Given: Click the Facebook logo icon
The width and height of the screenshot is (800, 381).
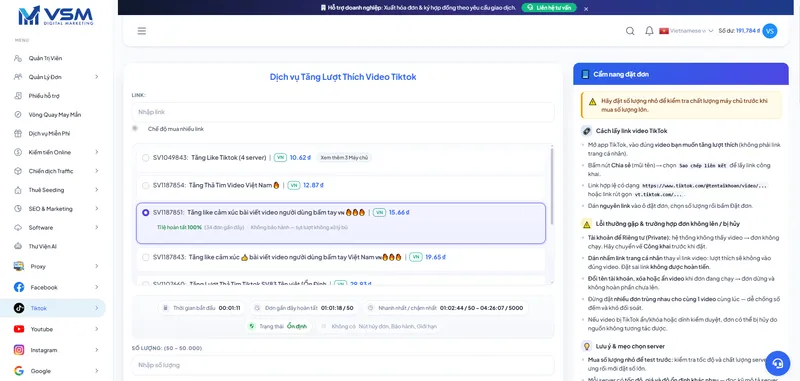Looking at the screenshot, I should 19,287.
